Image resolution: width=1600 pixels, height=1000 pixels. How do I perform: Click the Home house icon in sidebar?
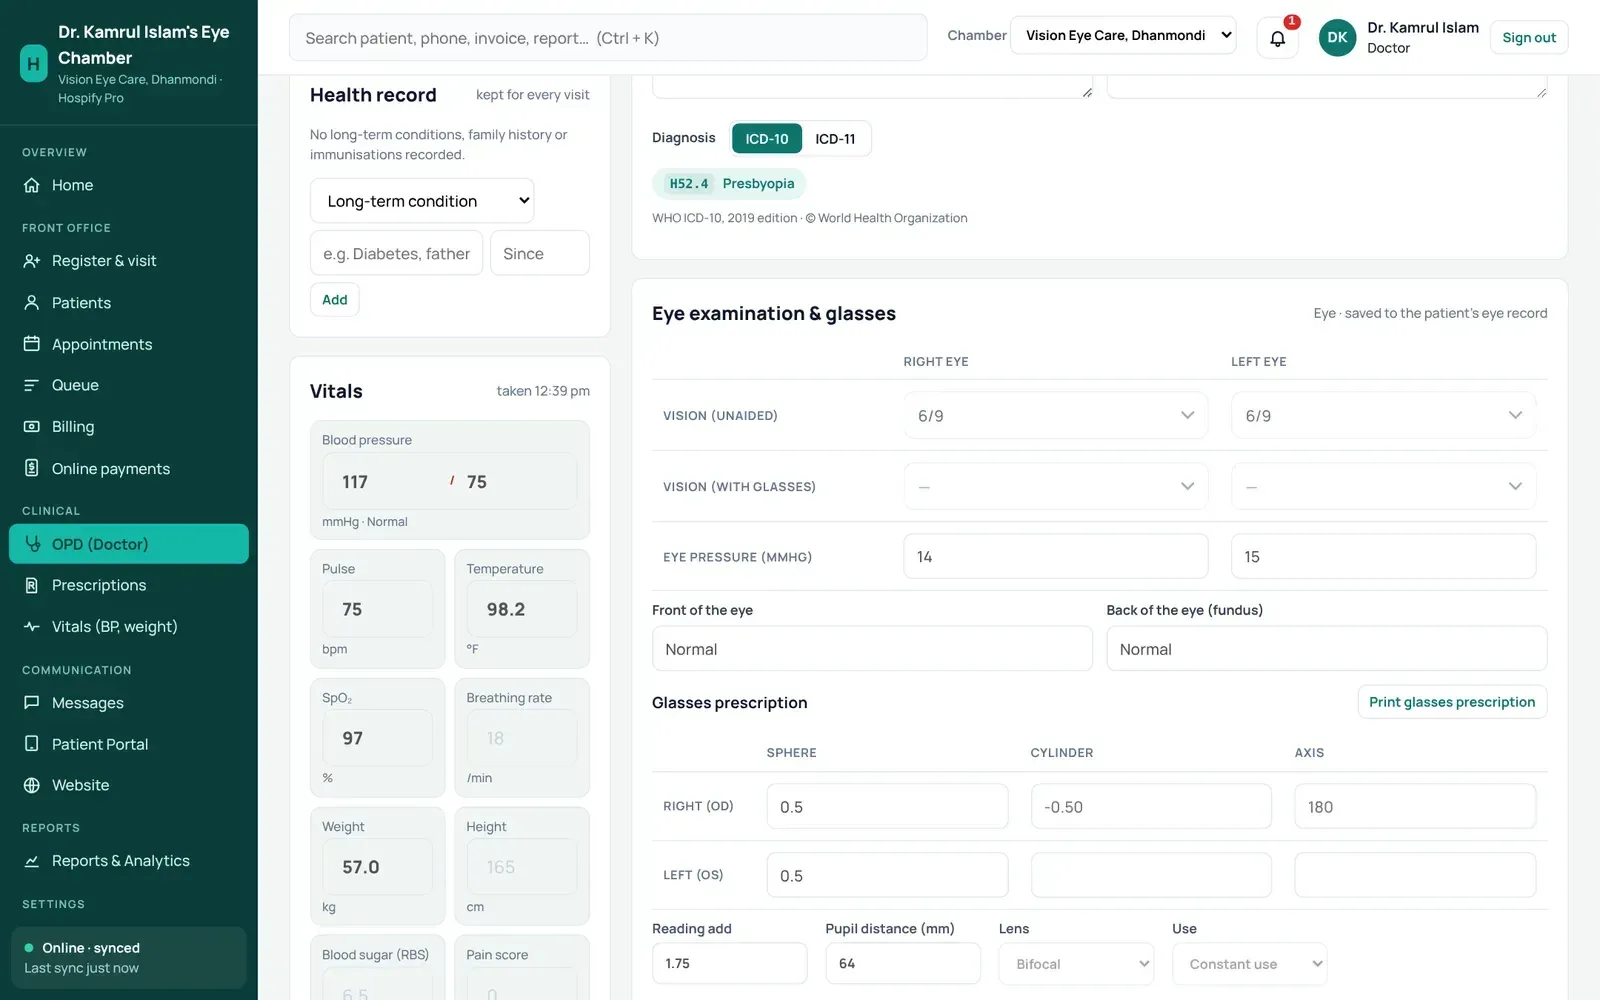(32, 185)
